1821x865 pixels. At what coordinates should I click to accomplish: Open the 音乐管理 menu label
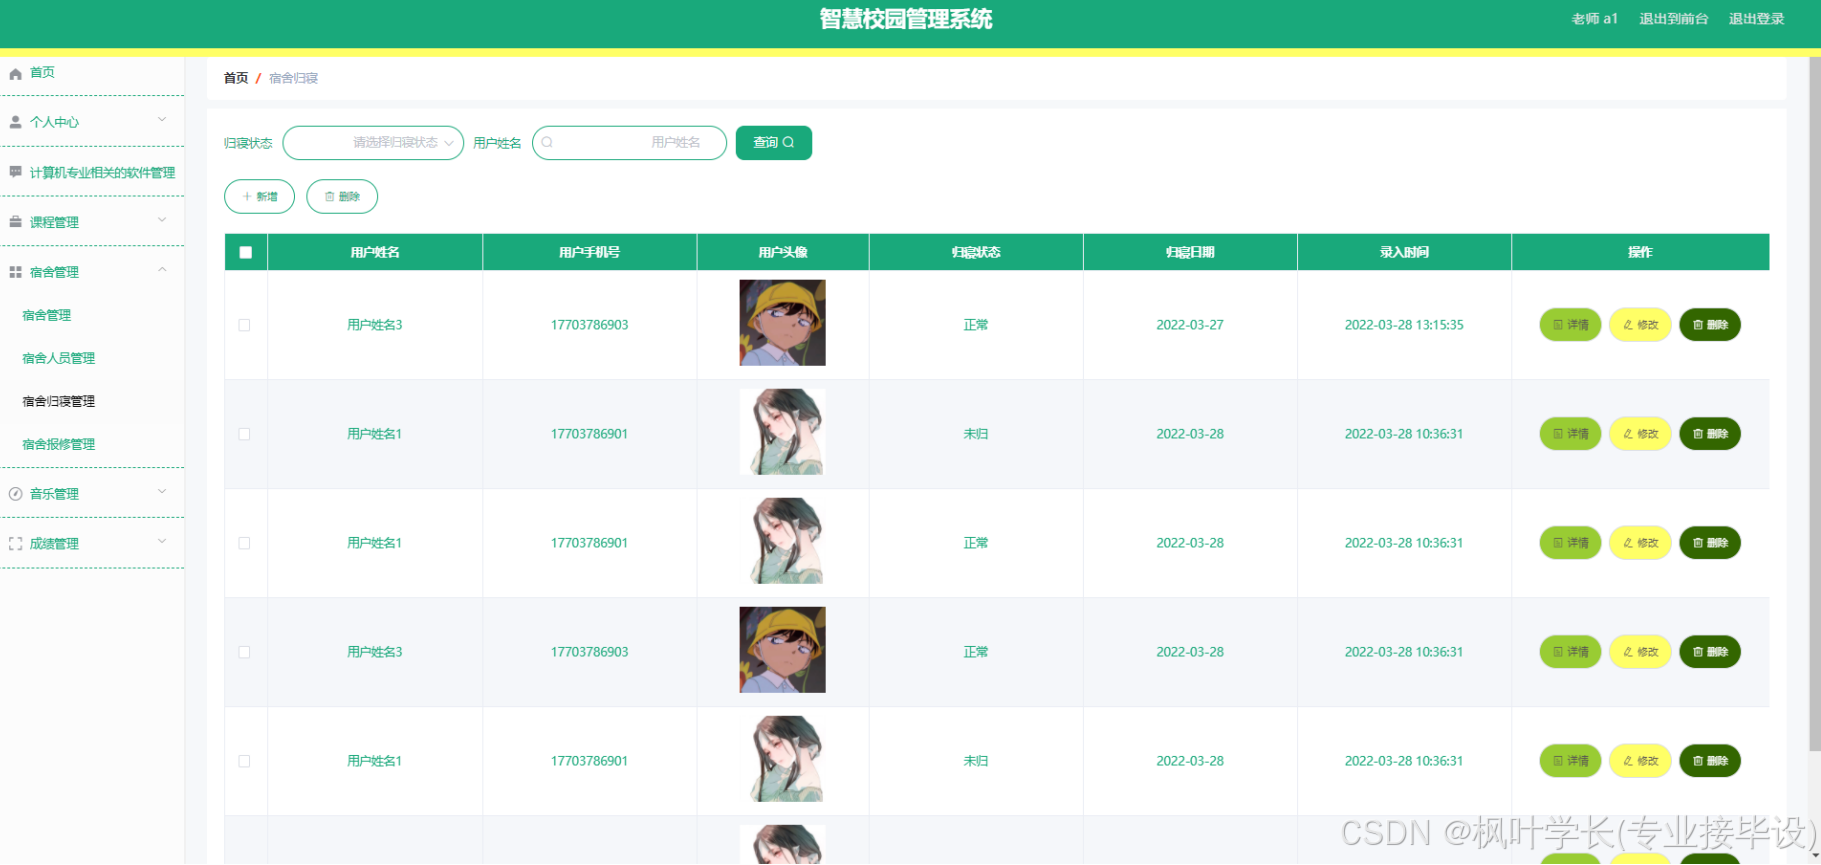54,494
